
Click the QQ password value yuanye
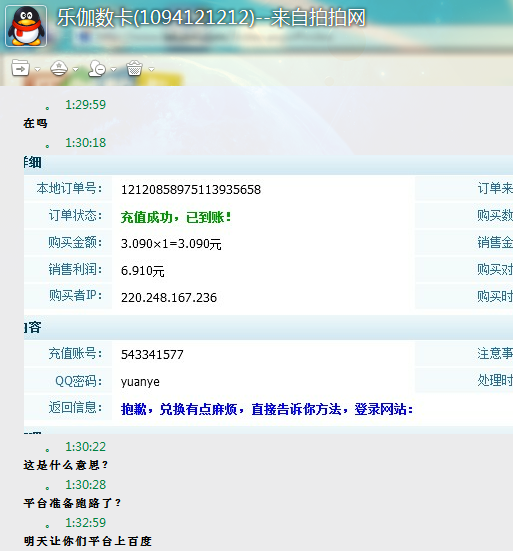pos(140,382)
